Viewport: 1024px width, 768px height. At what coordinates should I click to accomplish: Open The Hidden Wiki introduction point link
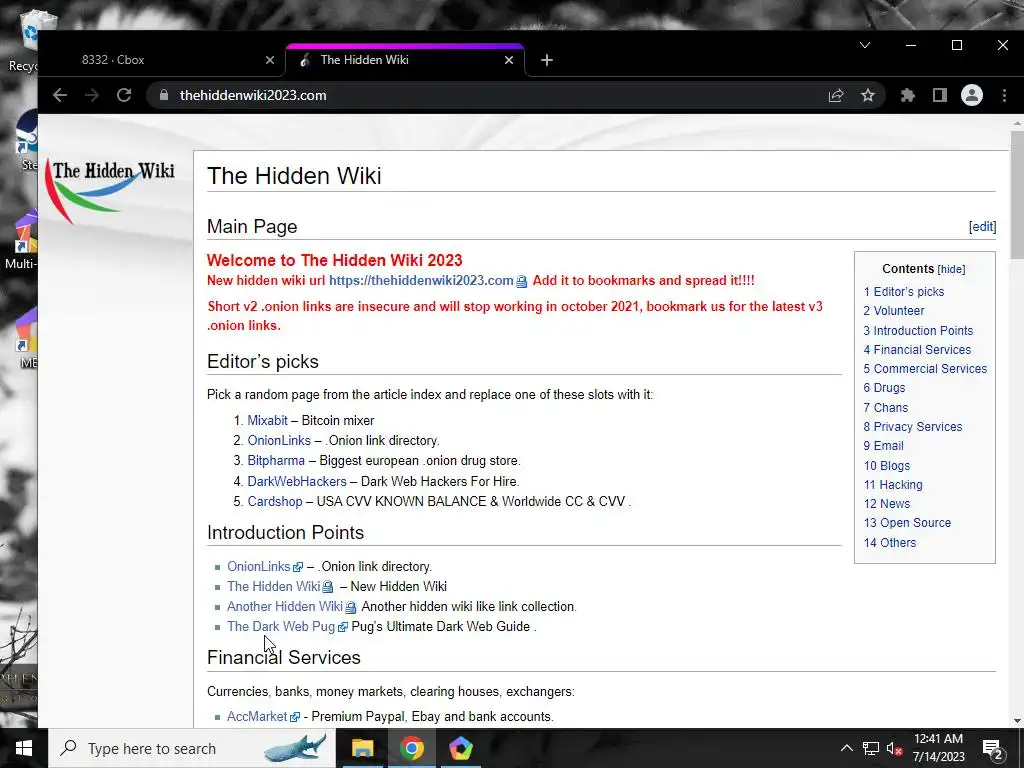tap(274, 586)
